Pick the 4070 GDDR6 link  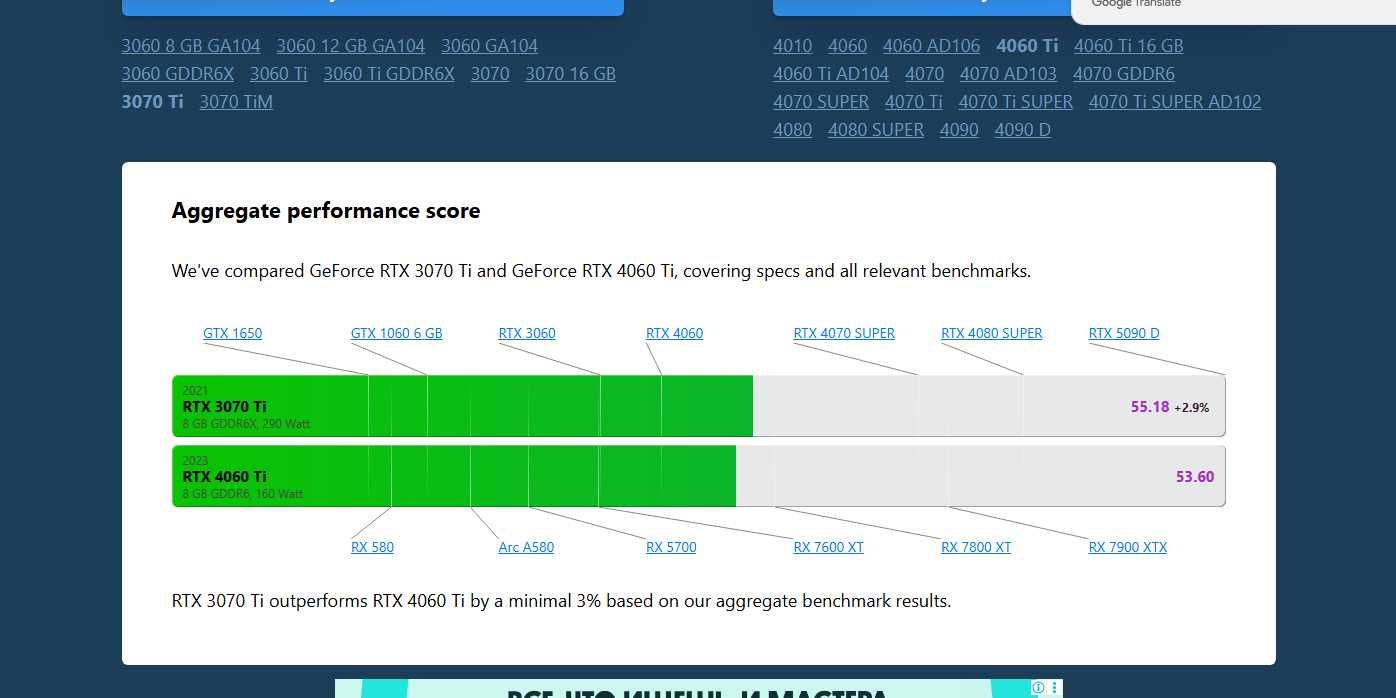point(1124,74)
